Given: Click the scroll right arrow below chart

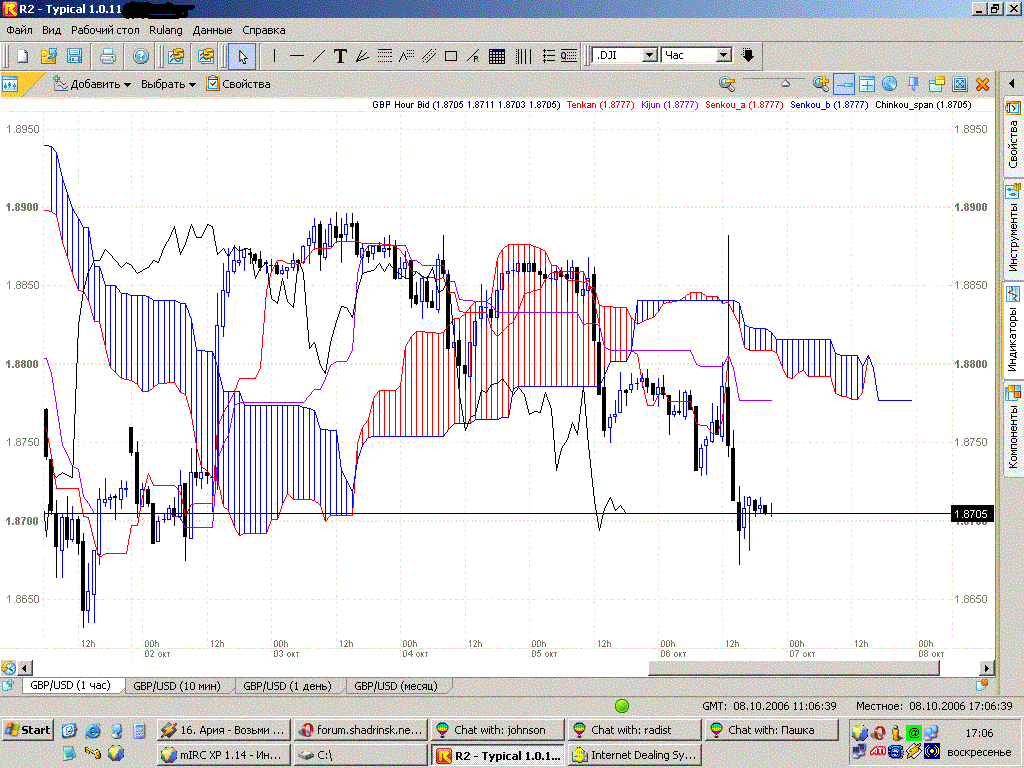Looking at the screenshot, I should click(x=987, y=667).
